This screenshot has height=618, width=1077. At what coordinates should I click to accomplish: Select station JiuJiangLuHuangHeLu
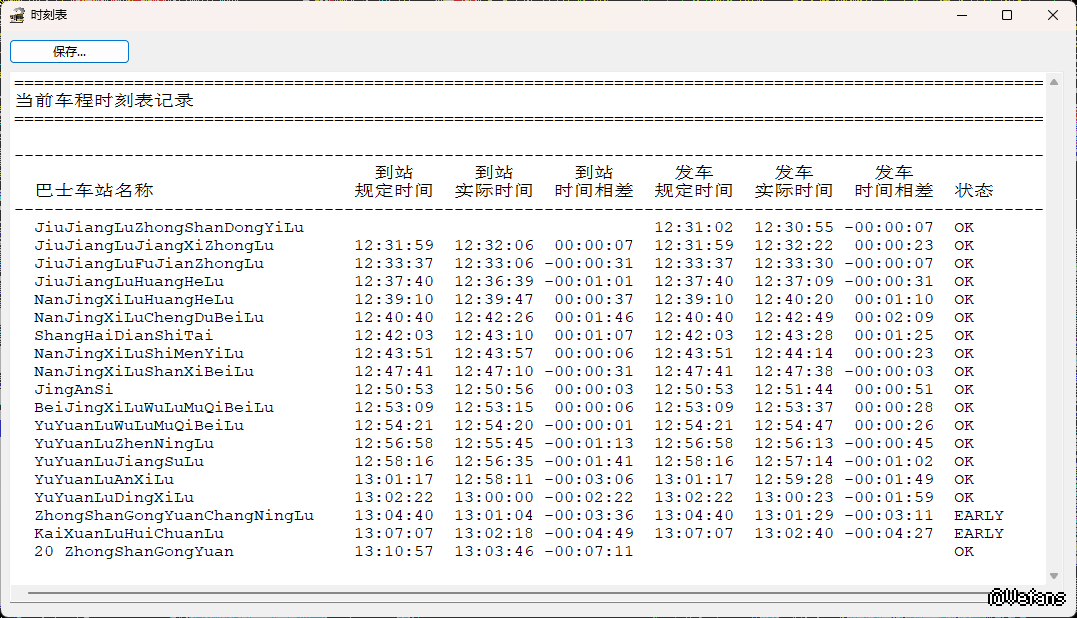[x=129, y=282]
